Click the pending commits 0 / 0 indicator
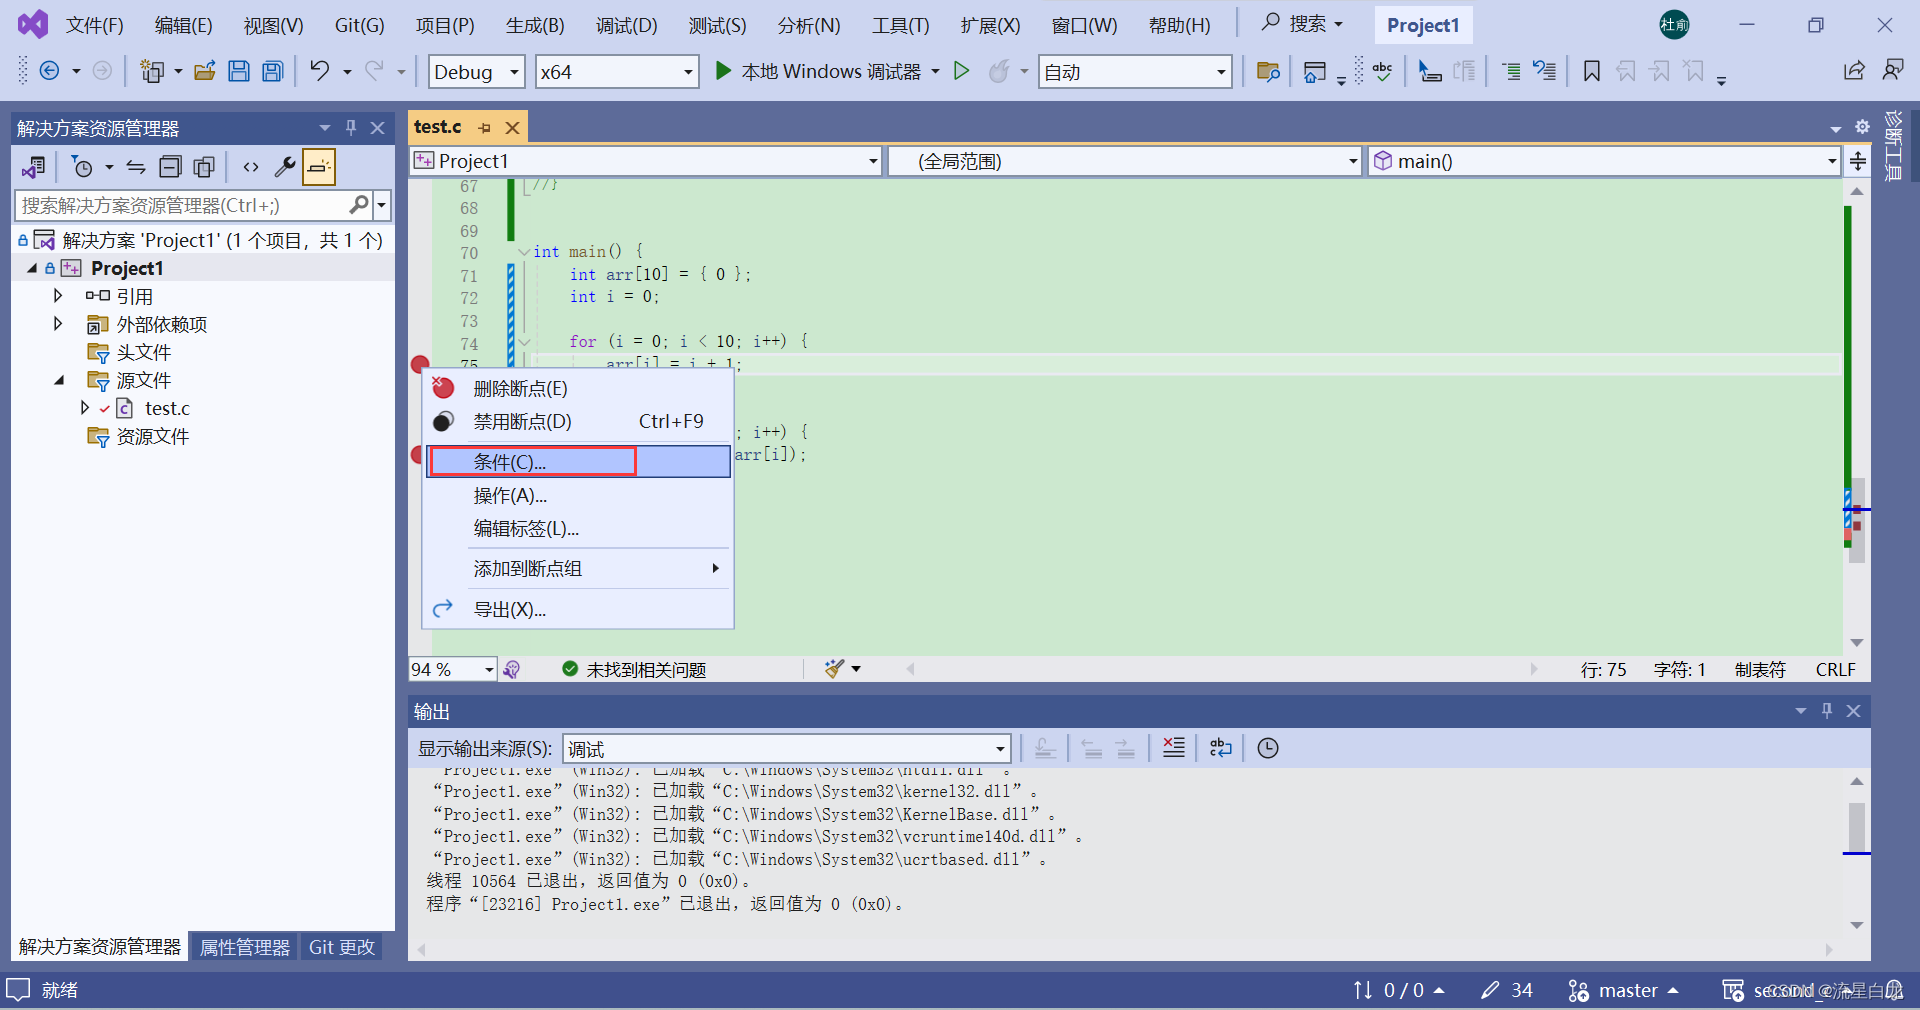Screen dimensions: 1920x1010 1398,990
